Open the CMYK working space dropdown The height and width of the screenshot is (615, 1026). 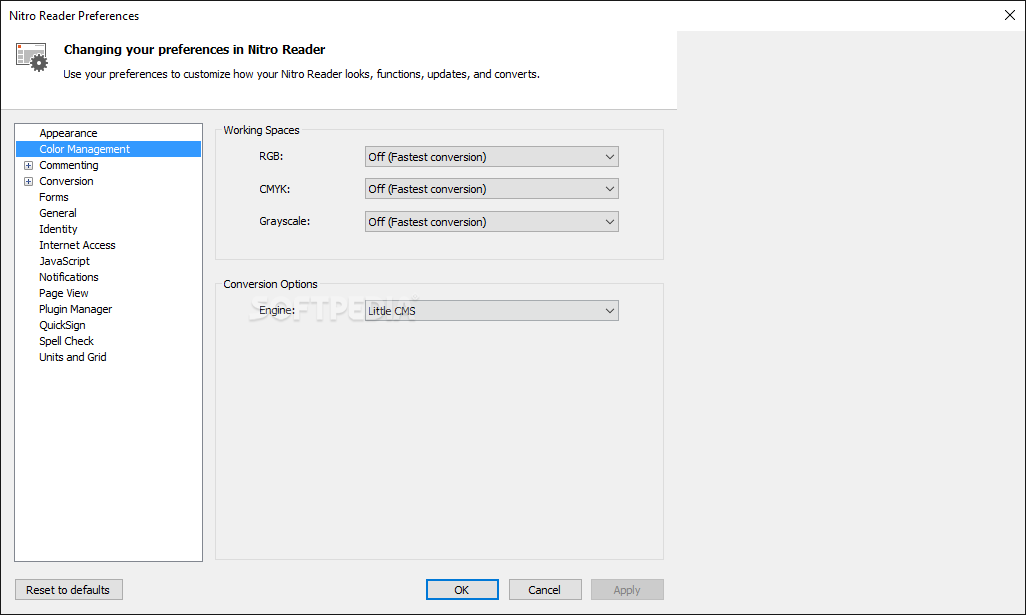(491, 189)
